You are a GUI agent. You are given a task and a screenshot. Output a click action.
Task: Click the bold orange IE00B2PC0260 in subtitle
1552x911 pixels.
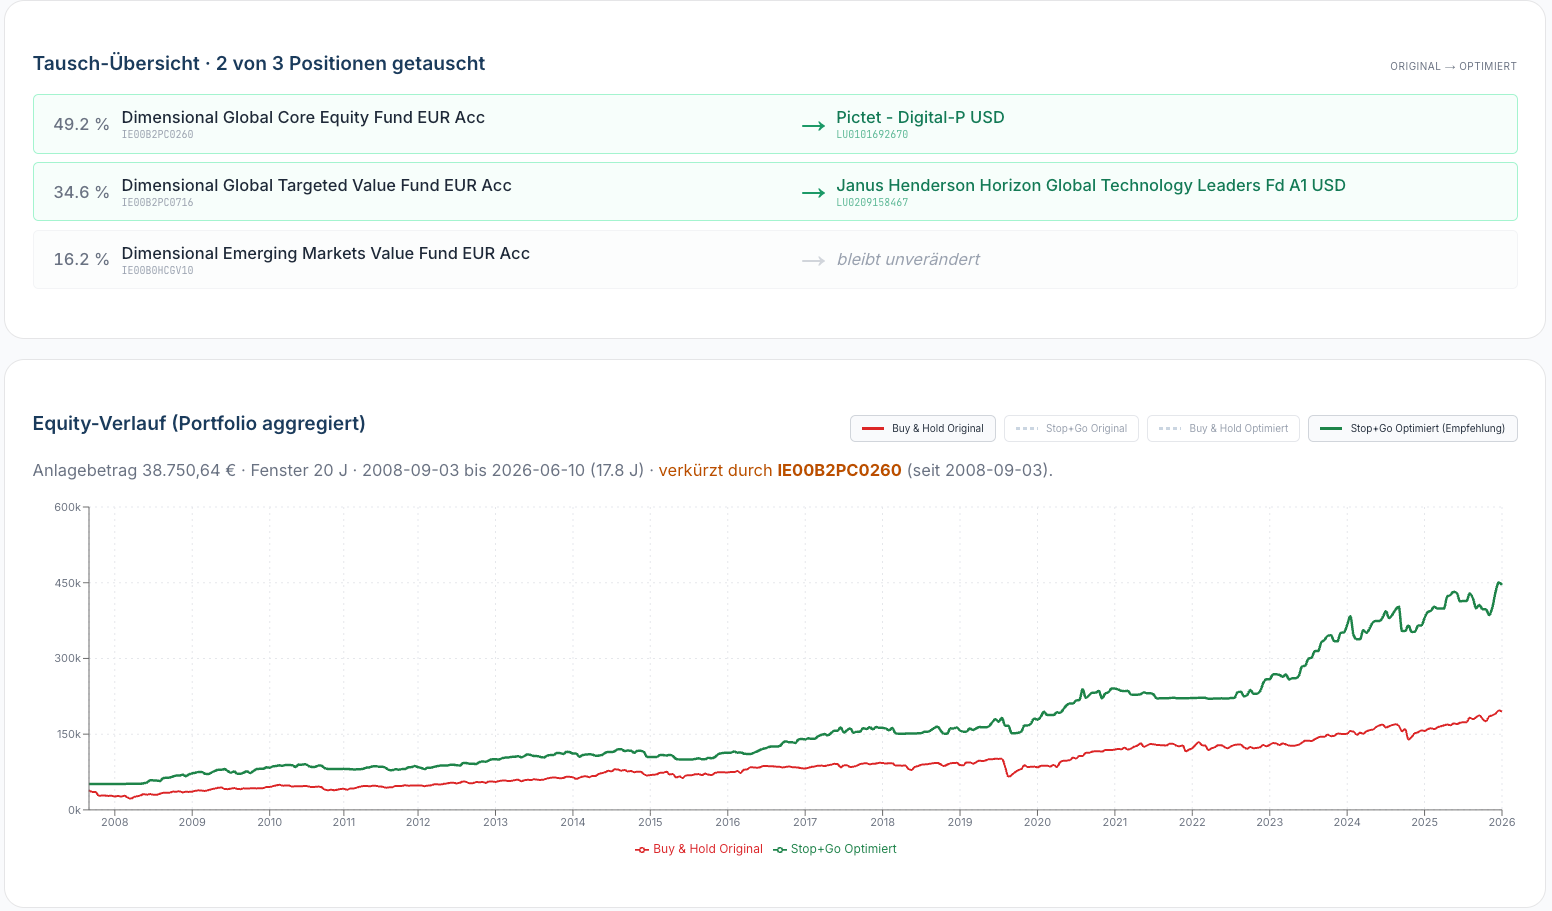[x=839, y=470]
